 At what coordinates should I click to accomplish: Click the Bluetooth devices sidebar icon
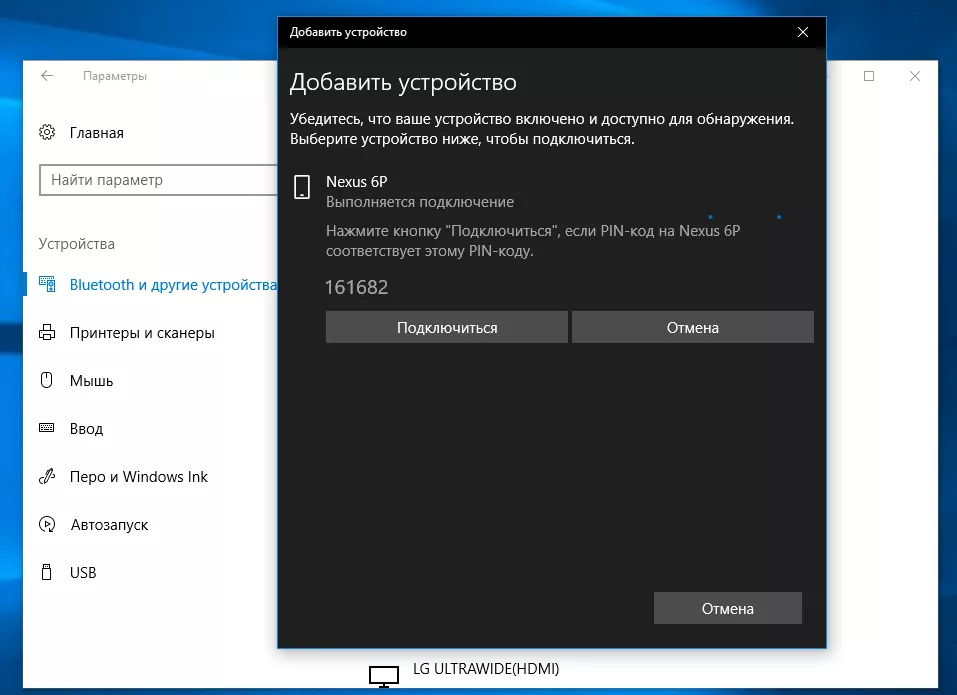[47, 285]
